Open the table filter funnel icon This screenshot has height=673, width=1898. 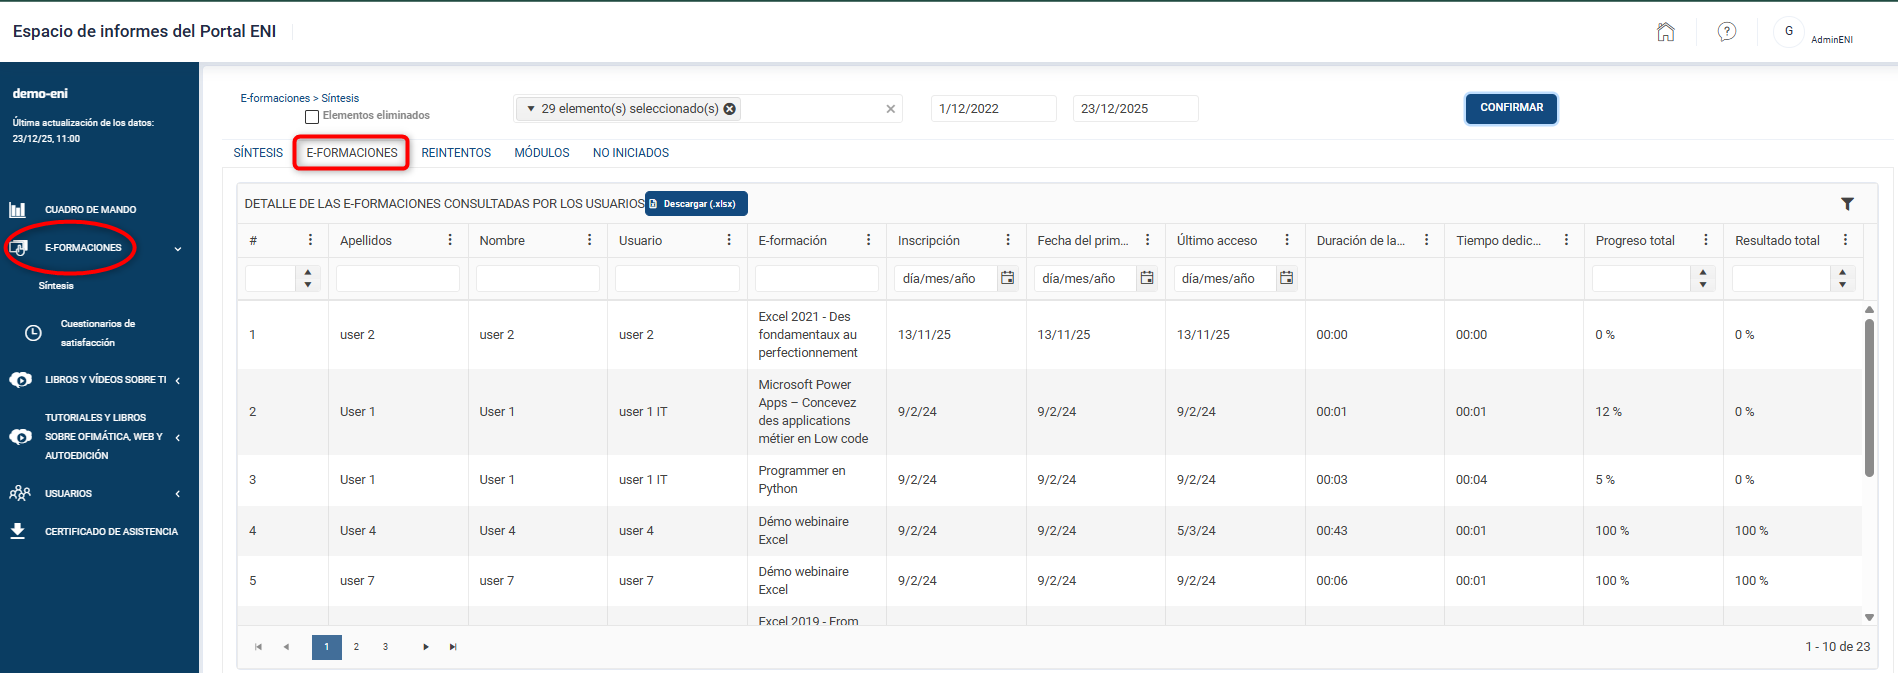point(1847,204)
